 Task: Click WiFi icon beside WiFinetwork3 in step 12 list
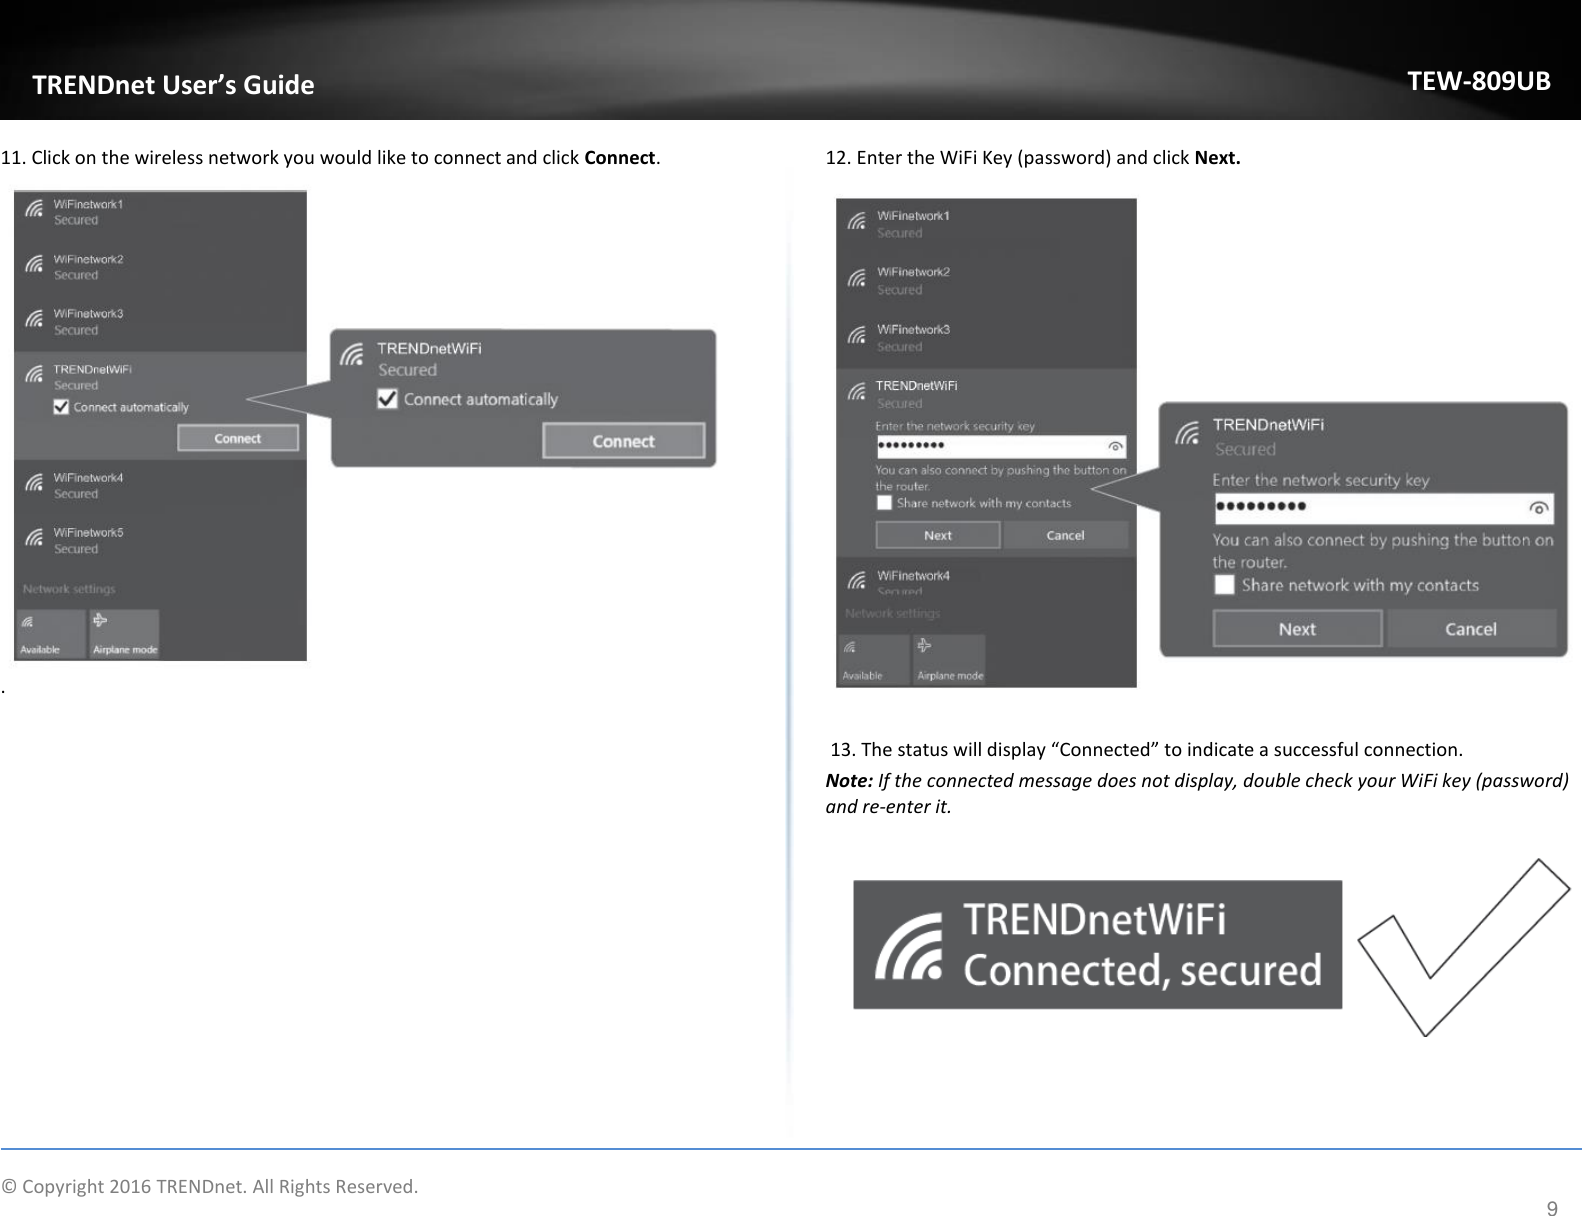tap(857, 336)
